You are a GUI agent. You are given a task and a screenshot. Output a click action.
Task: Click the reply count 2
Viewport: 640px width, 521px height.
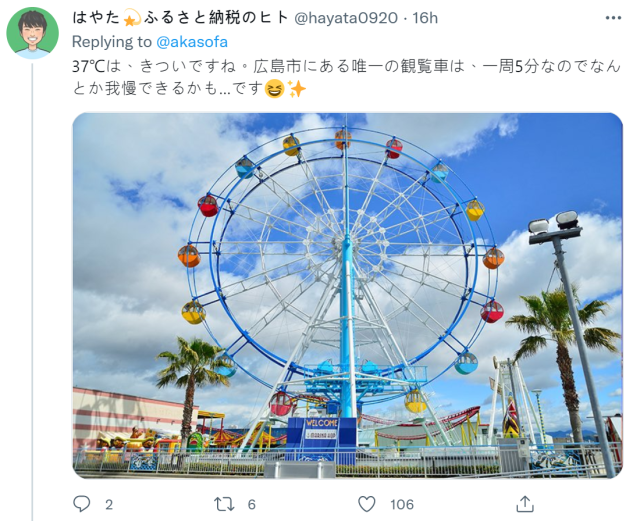click(109, 505)
